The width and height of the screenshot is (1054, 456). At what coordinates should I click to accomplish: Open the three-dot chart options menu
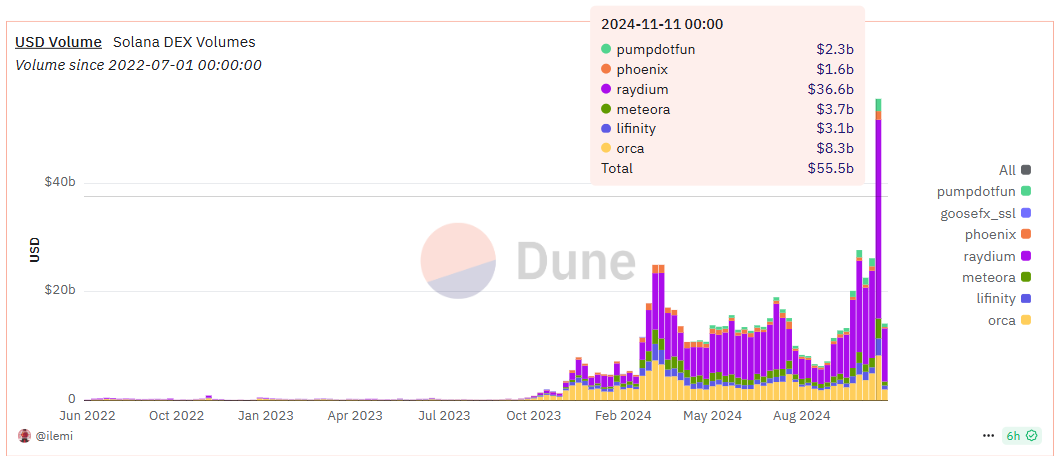click(987, 436)
